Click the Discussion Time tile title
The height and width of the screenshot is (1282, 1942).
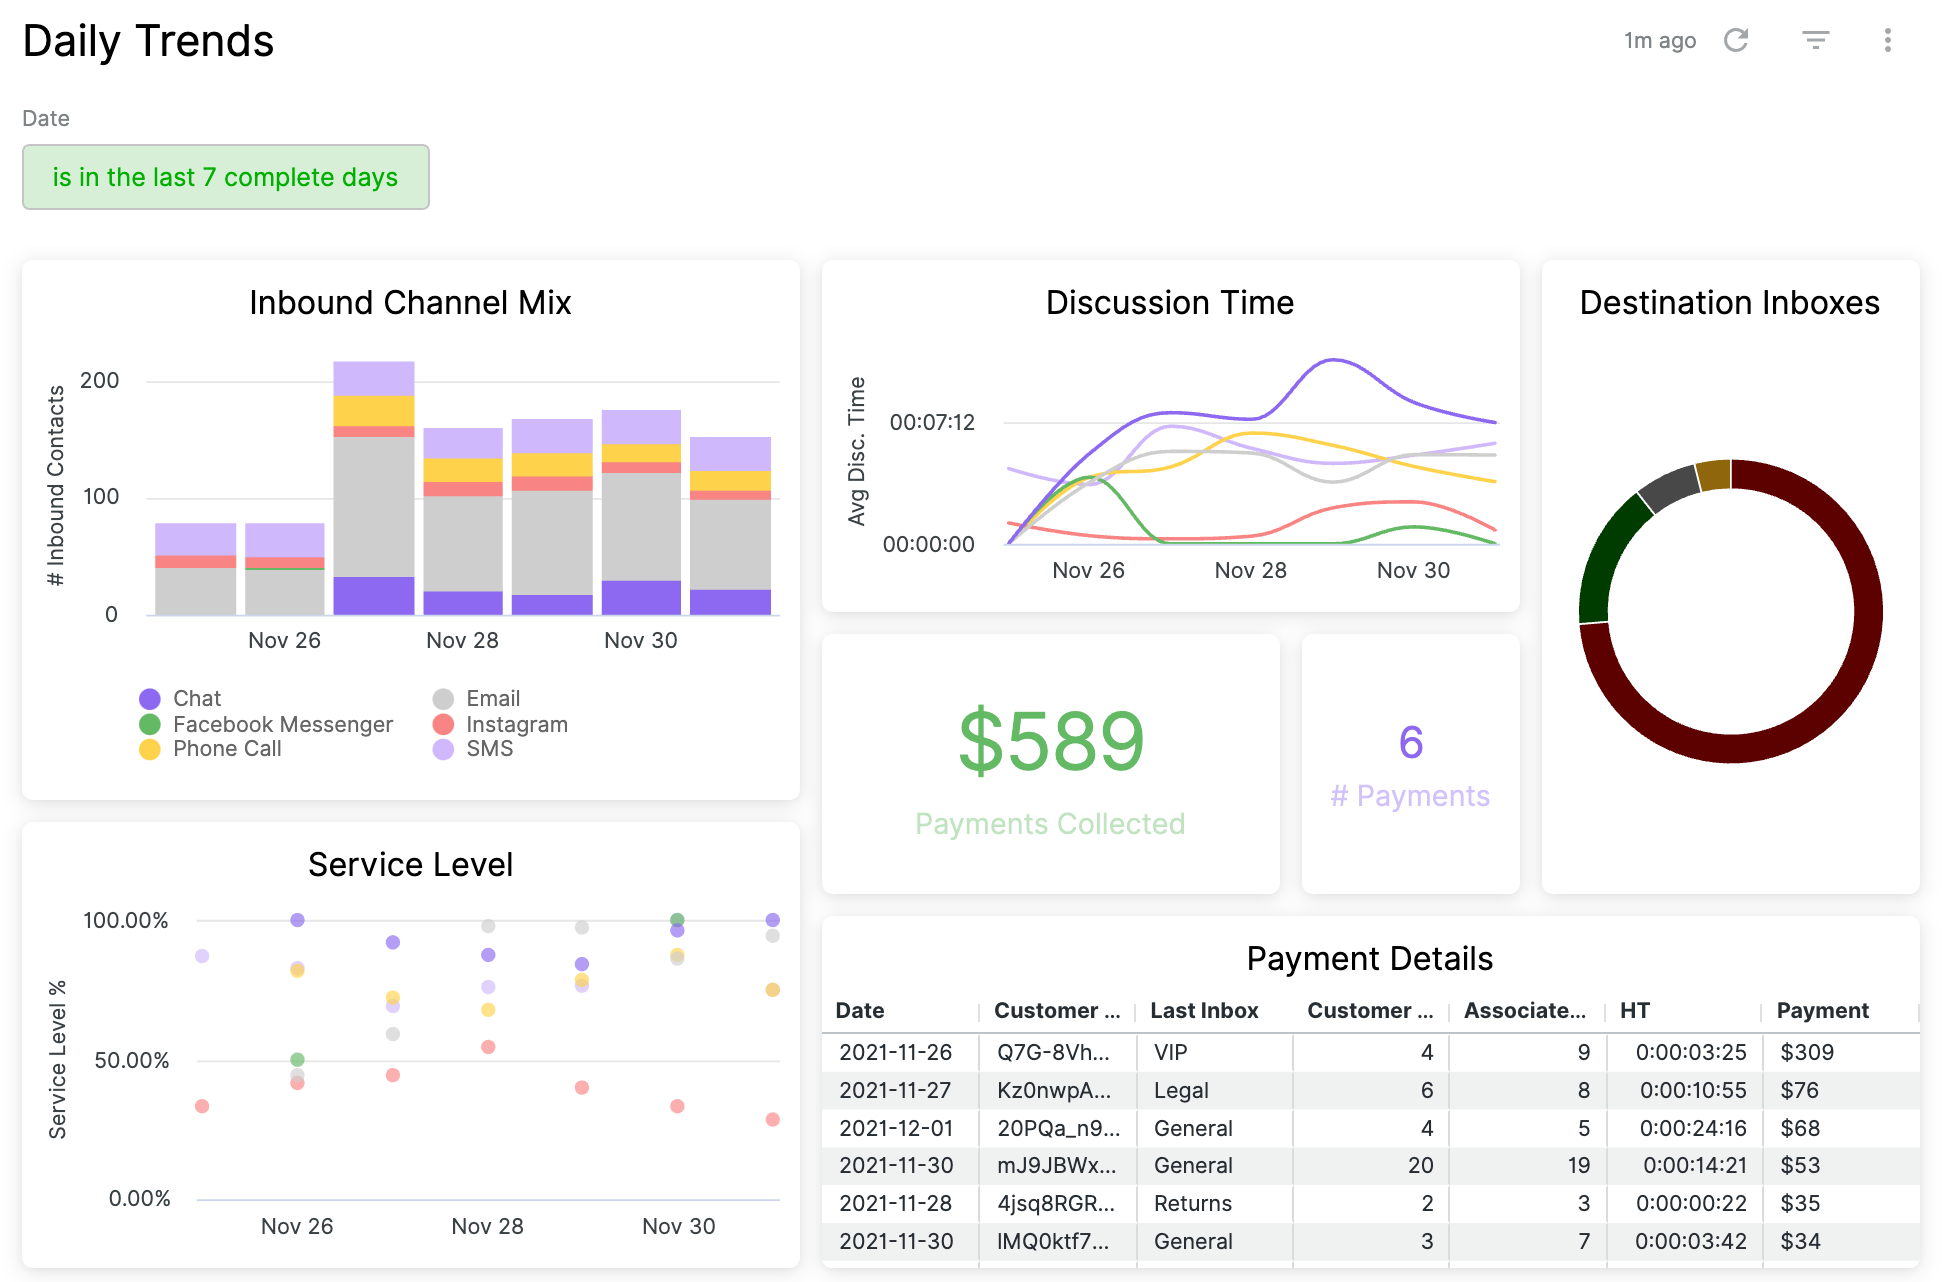tap(1170, 302)
